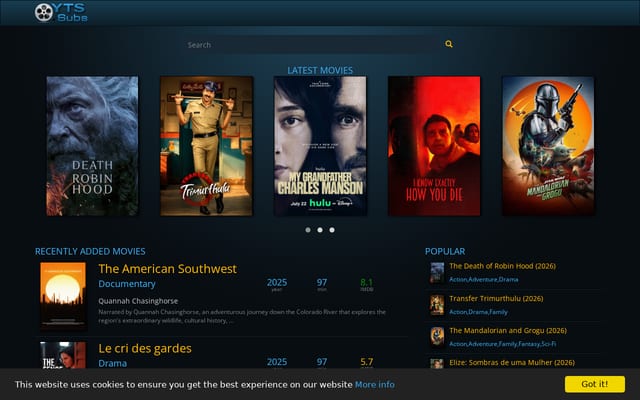Click the POPULAR section heading

tap(445, 251)
